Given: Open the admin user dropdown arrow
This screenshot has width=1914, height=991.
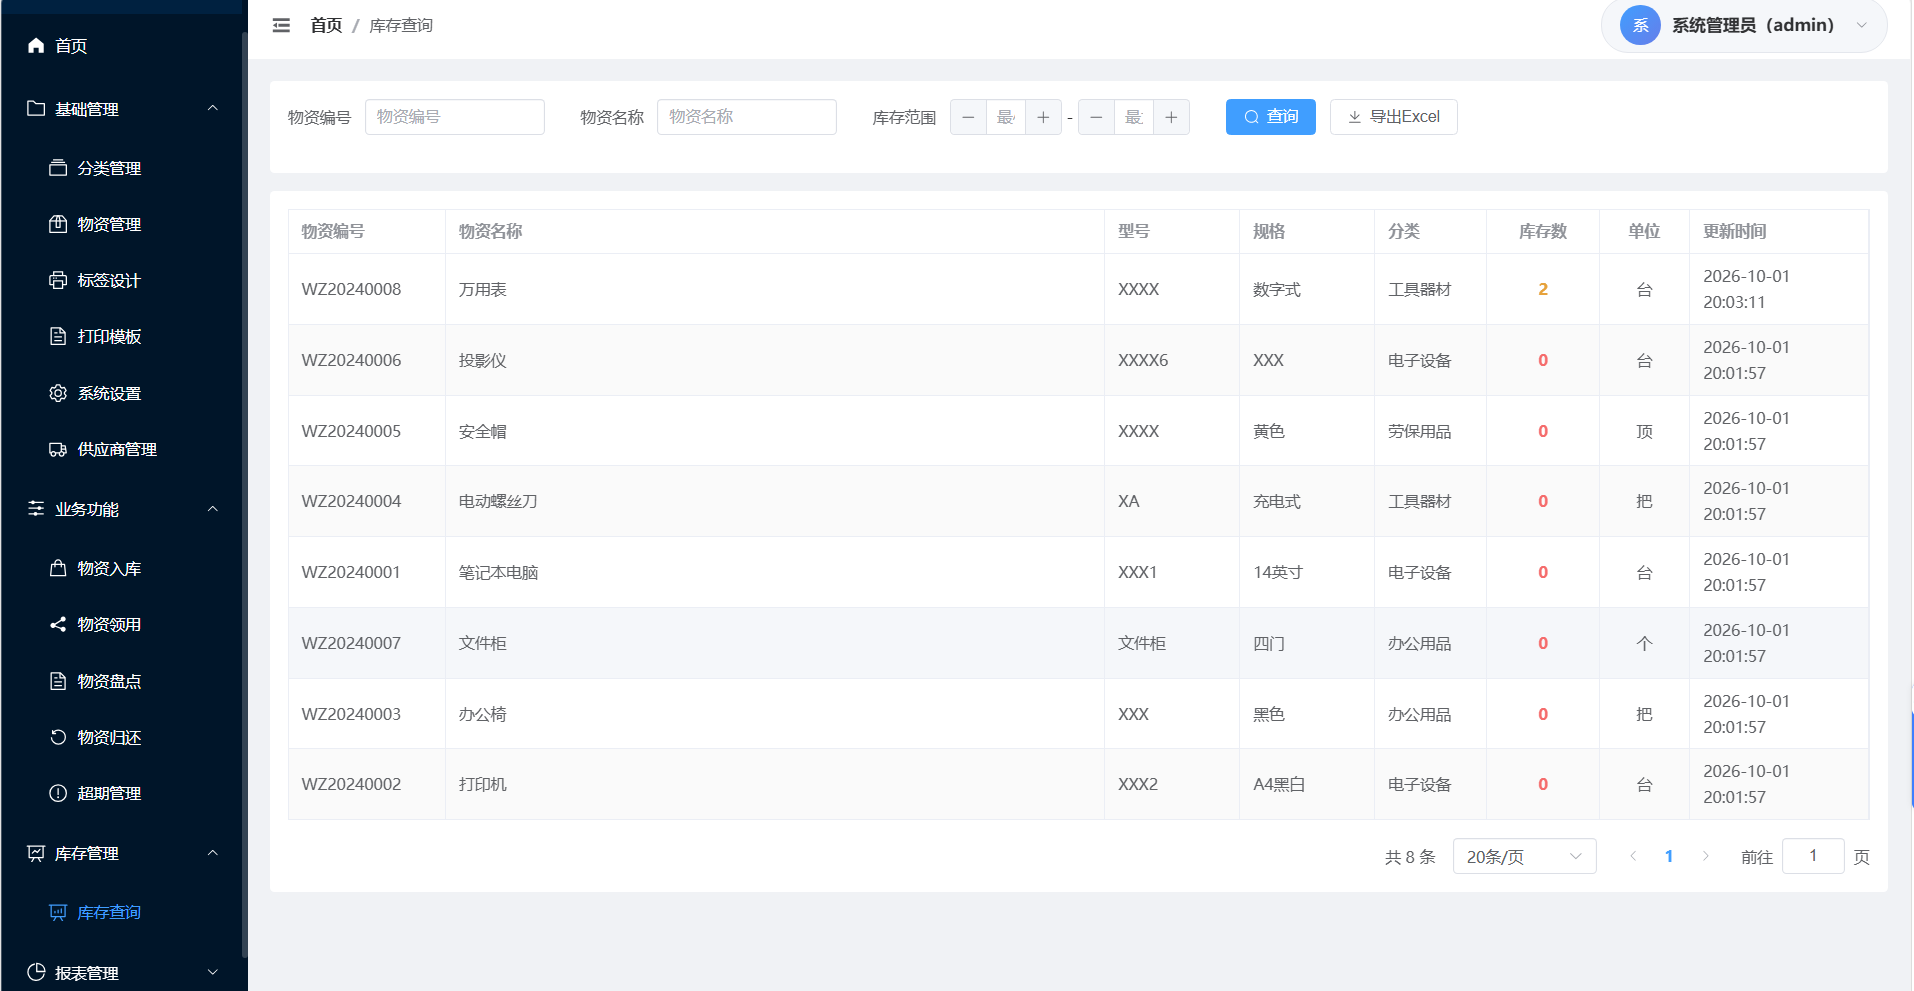Looking at the screenshot, I should [1861, 26].
